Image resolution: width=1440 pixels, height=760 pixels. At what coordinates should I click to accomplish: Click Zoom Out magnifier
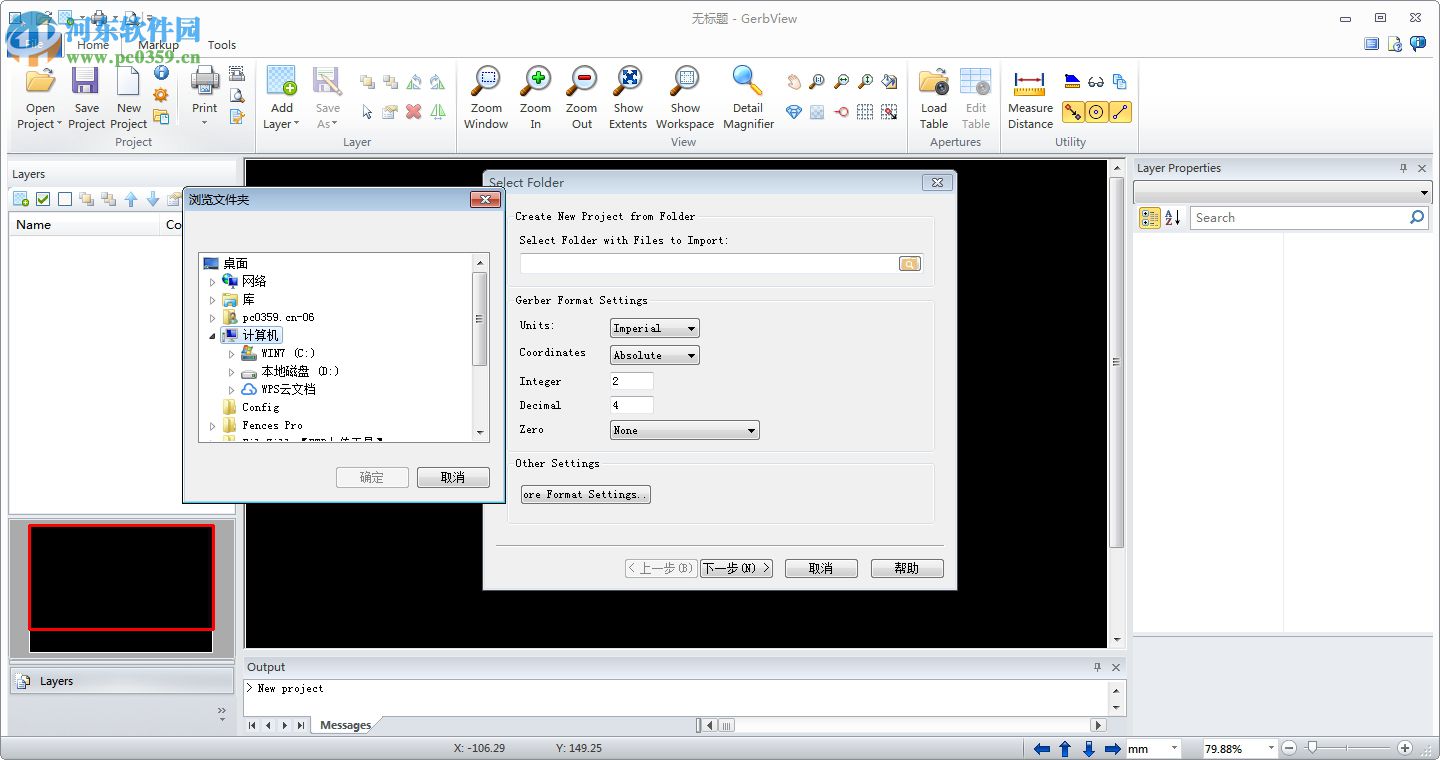[x=581, y=98]
